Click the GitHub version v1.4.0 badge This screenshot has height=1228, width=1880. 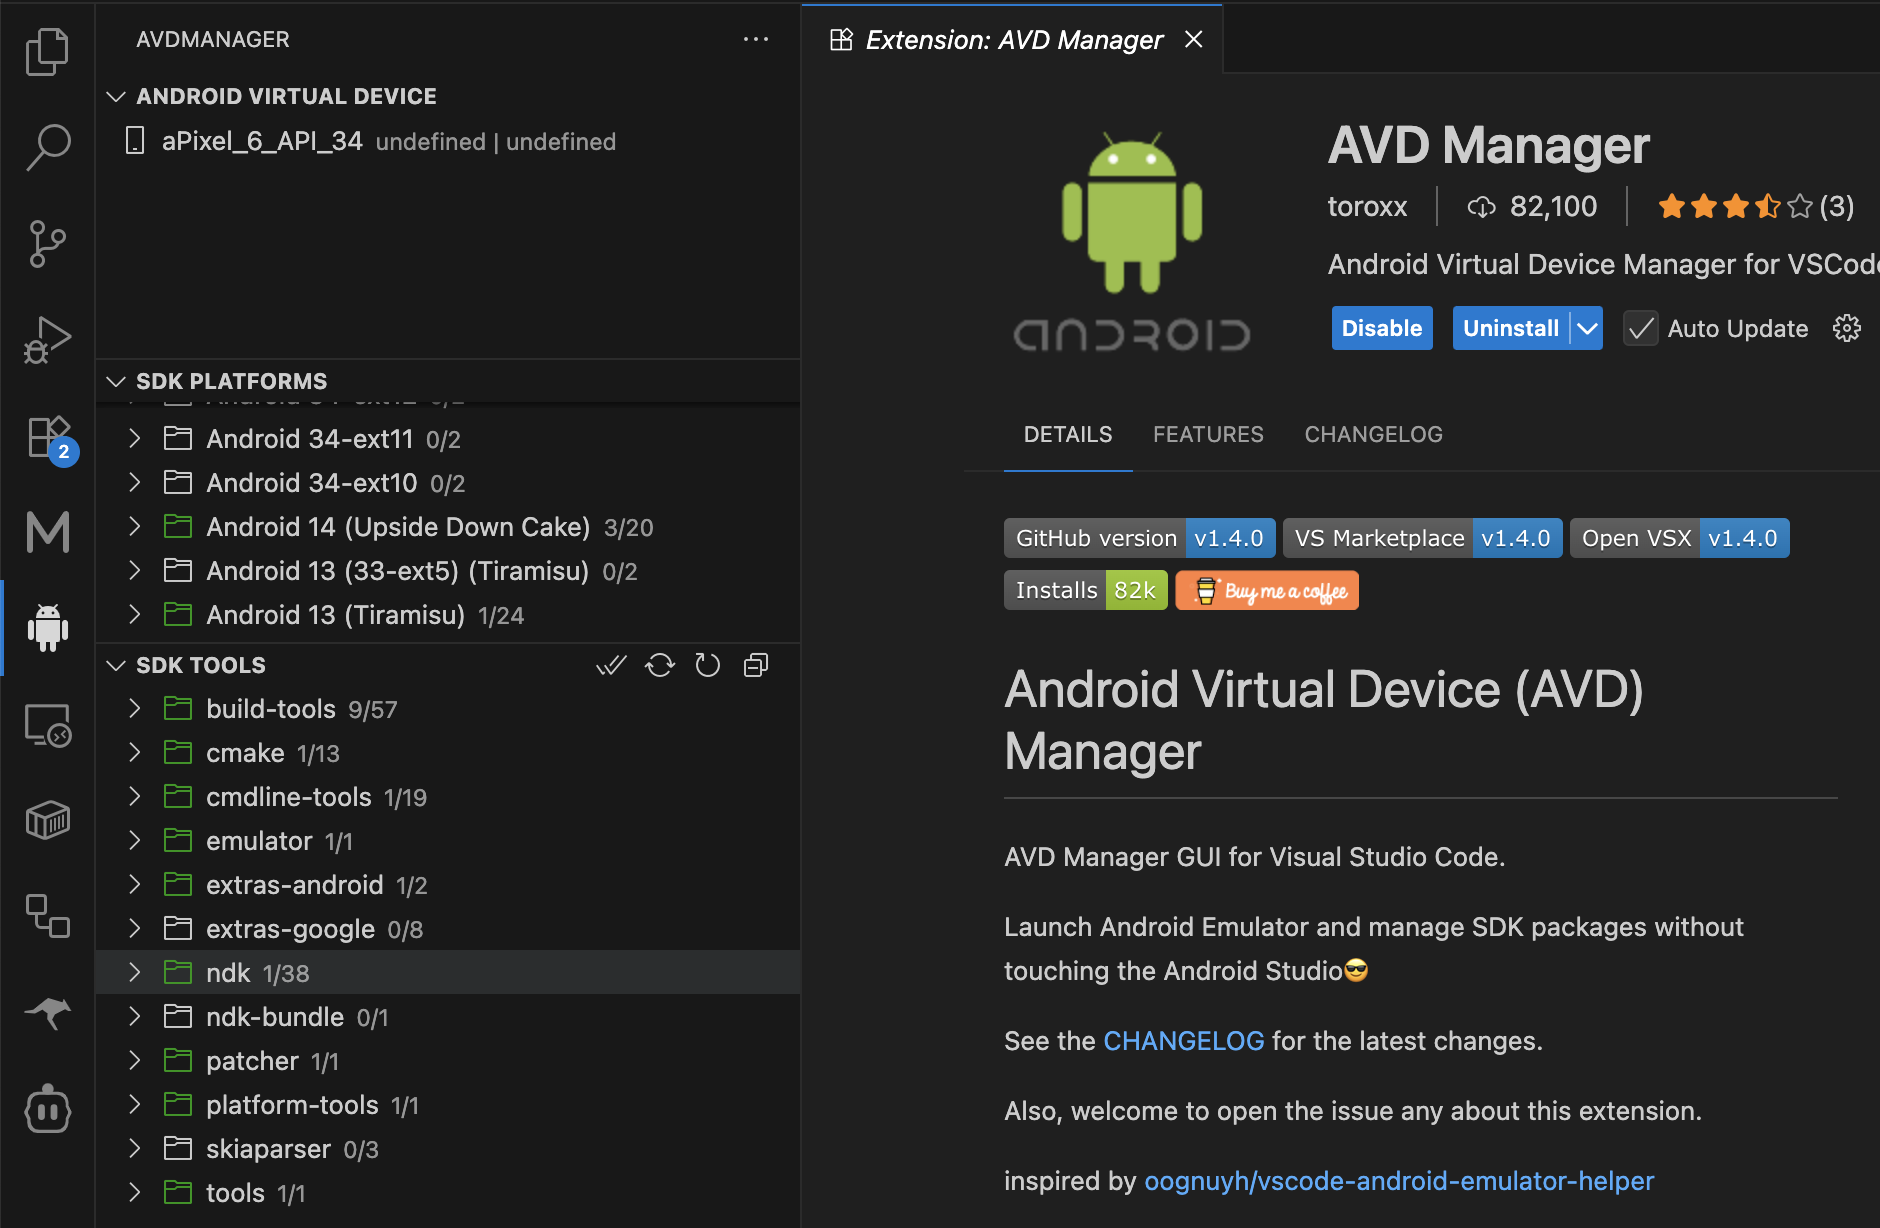(x=1139, y=538)
